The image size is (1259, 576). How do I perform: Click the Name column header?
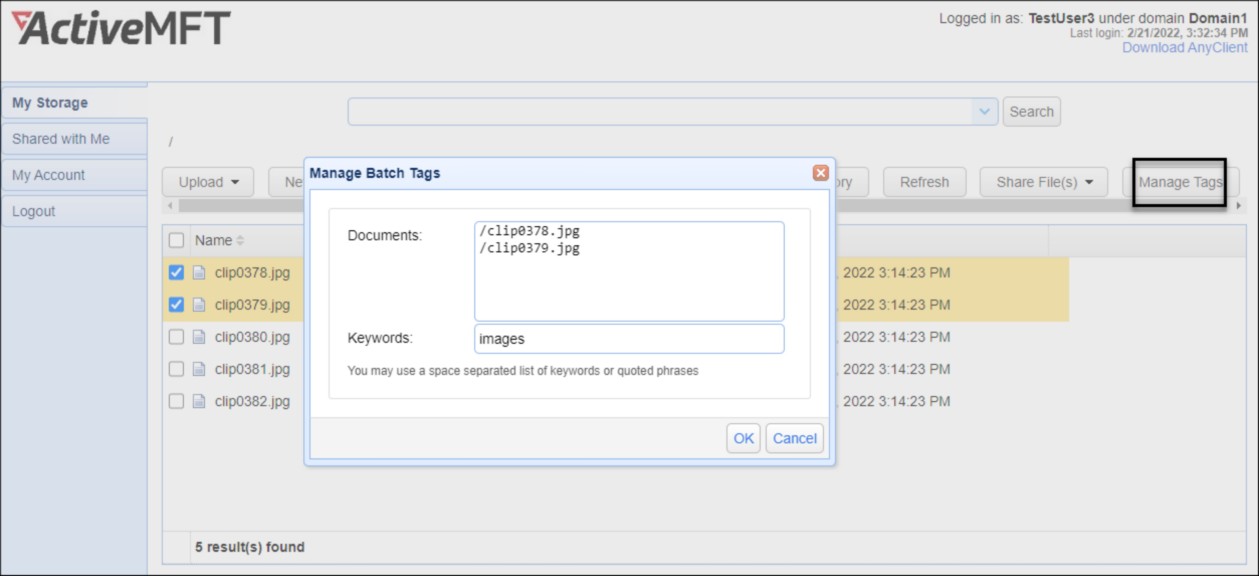tap(213, 240)
